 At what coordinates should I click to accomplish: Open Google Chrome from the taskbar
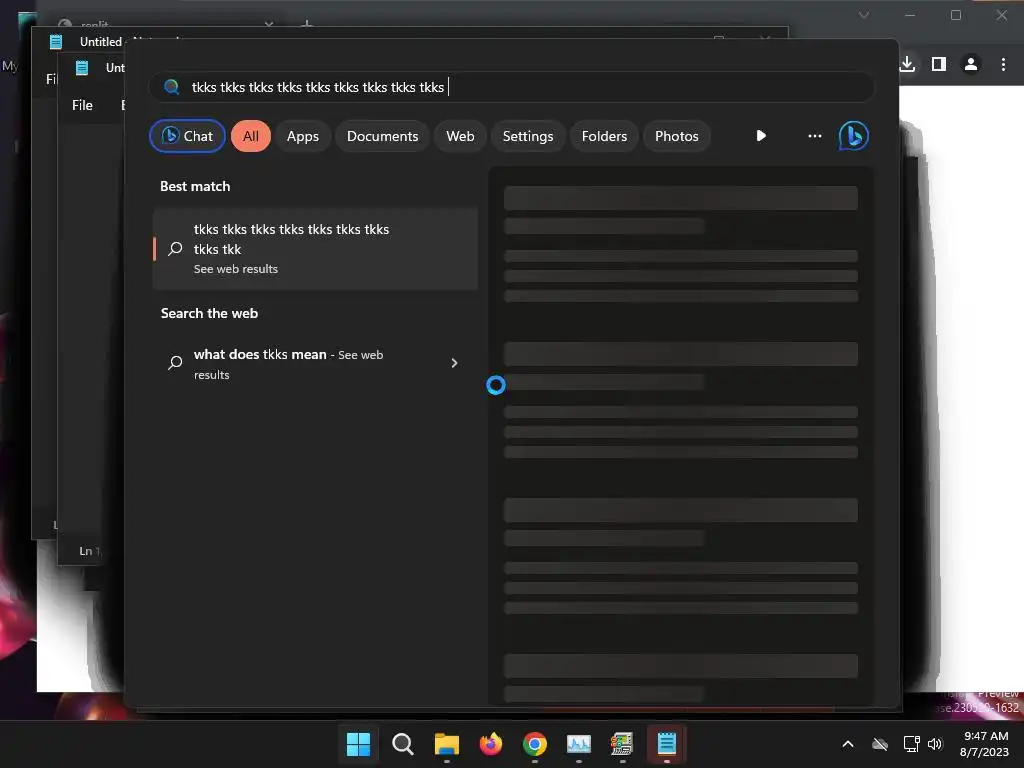click(535, 744)
